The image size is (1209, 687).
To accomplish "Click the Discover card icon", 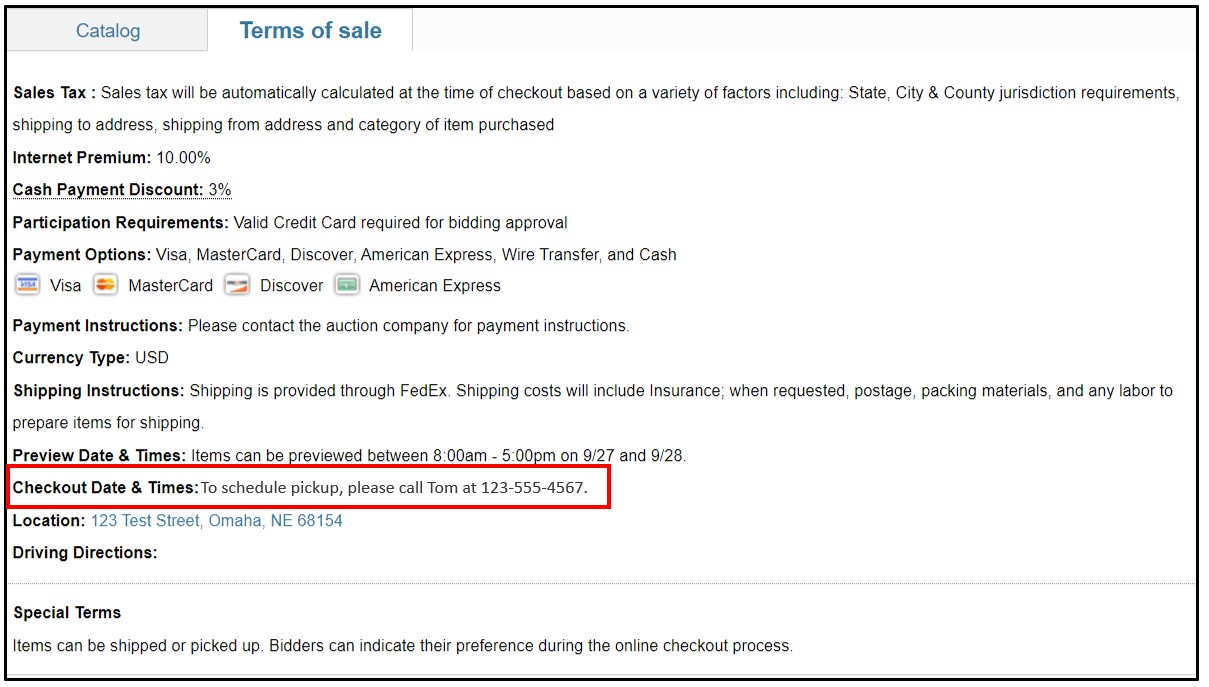I will 237,285.
